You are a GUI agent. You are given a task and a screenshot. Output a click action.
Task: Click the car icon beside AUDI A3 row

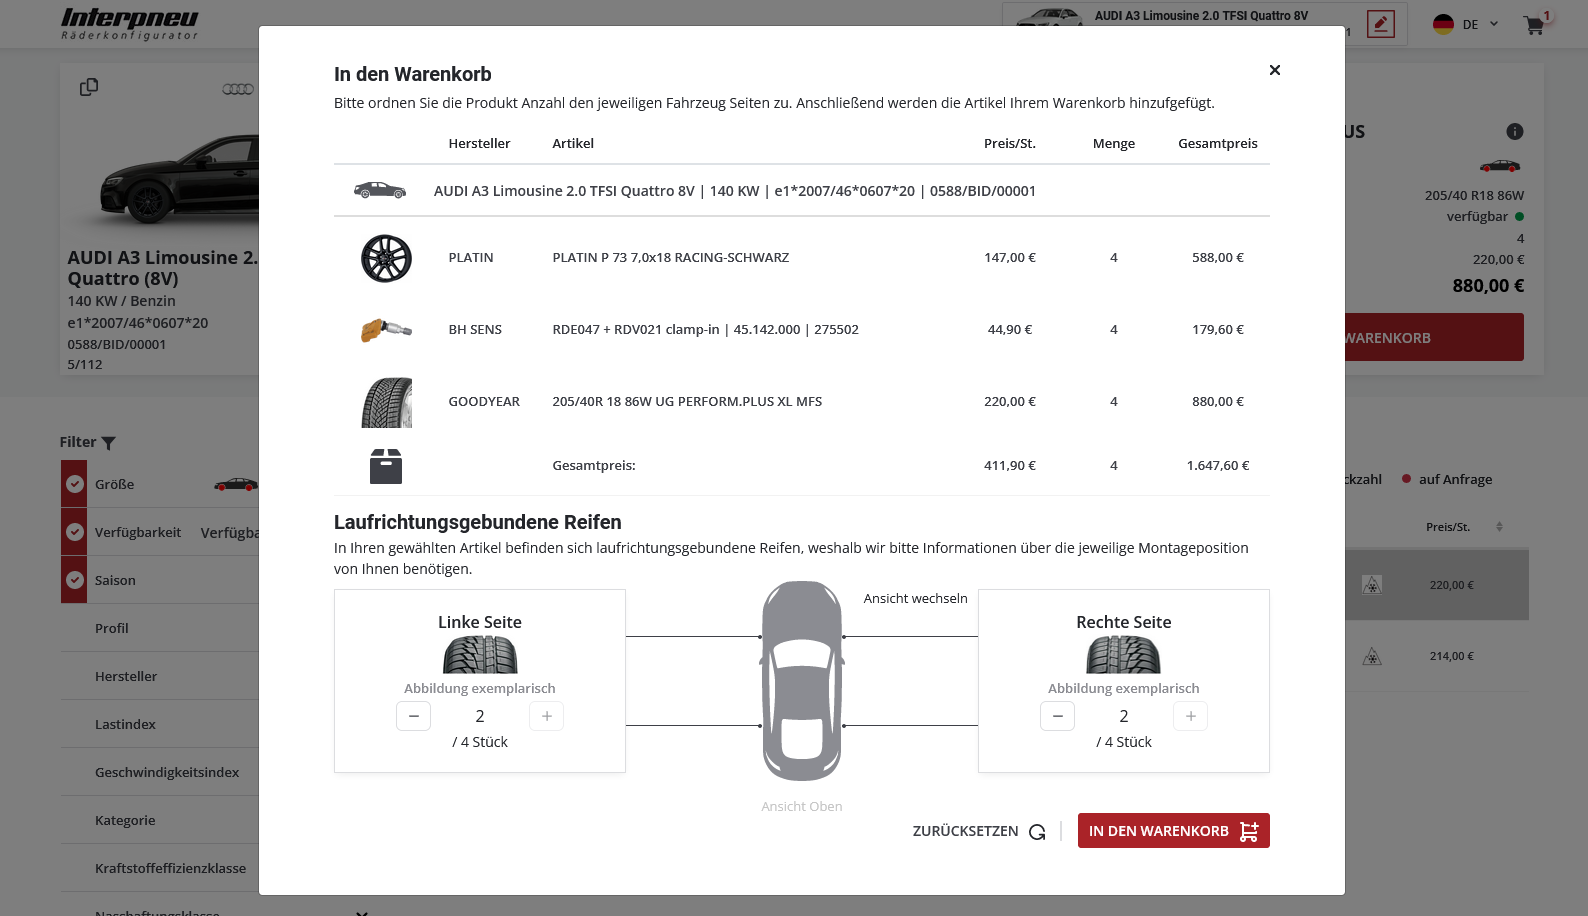pyautogui.click(x=380, y=190)
